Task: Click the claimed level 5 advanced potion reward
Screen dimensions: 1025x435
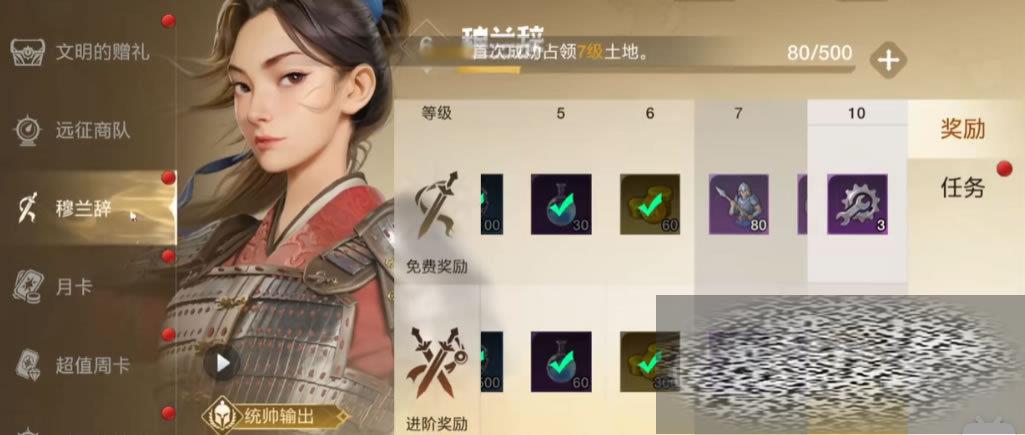Action: [x=561, y=362]
